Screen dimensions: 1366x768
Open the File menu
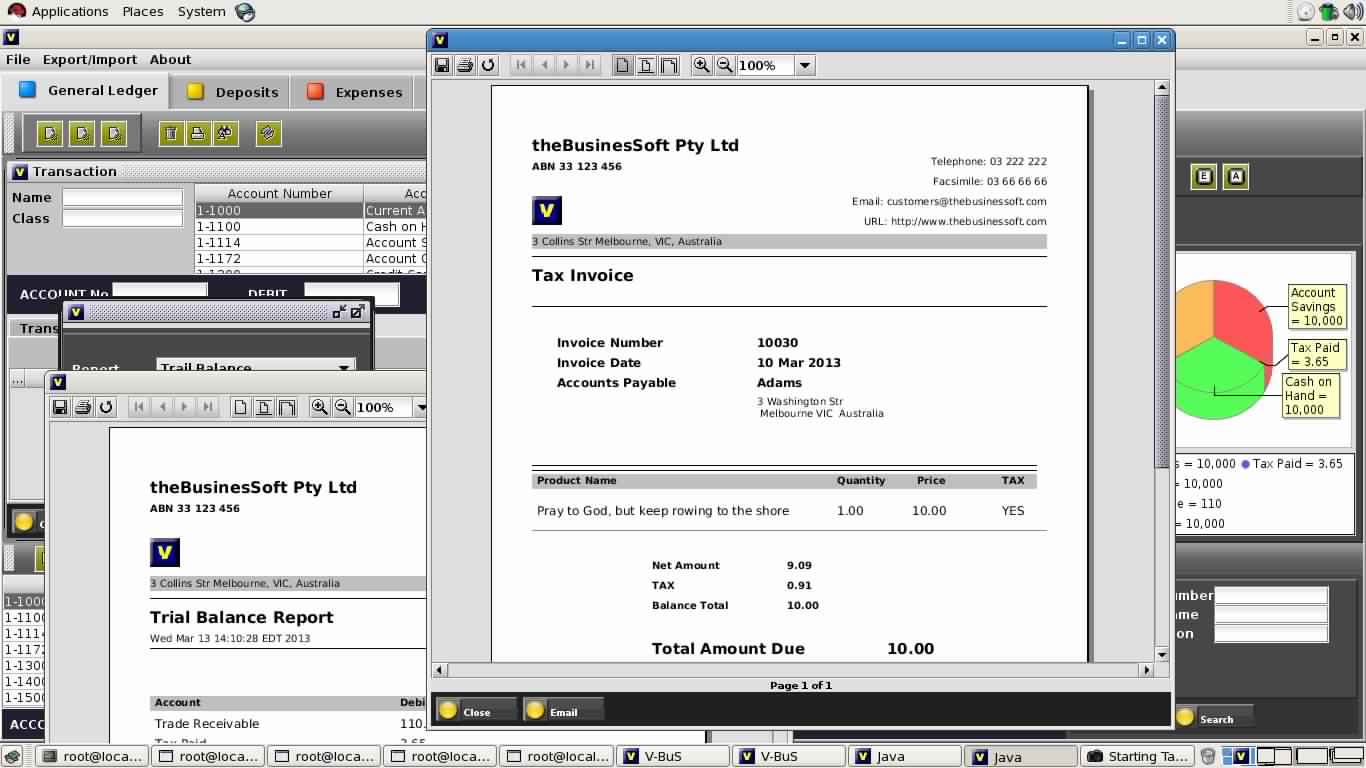tap(18, 60)
